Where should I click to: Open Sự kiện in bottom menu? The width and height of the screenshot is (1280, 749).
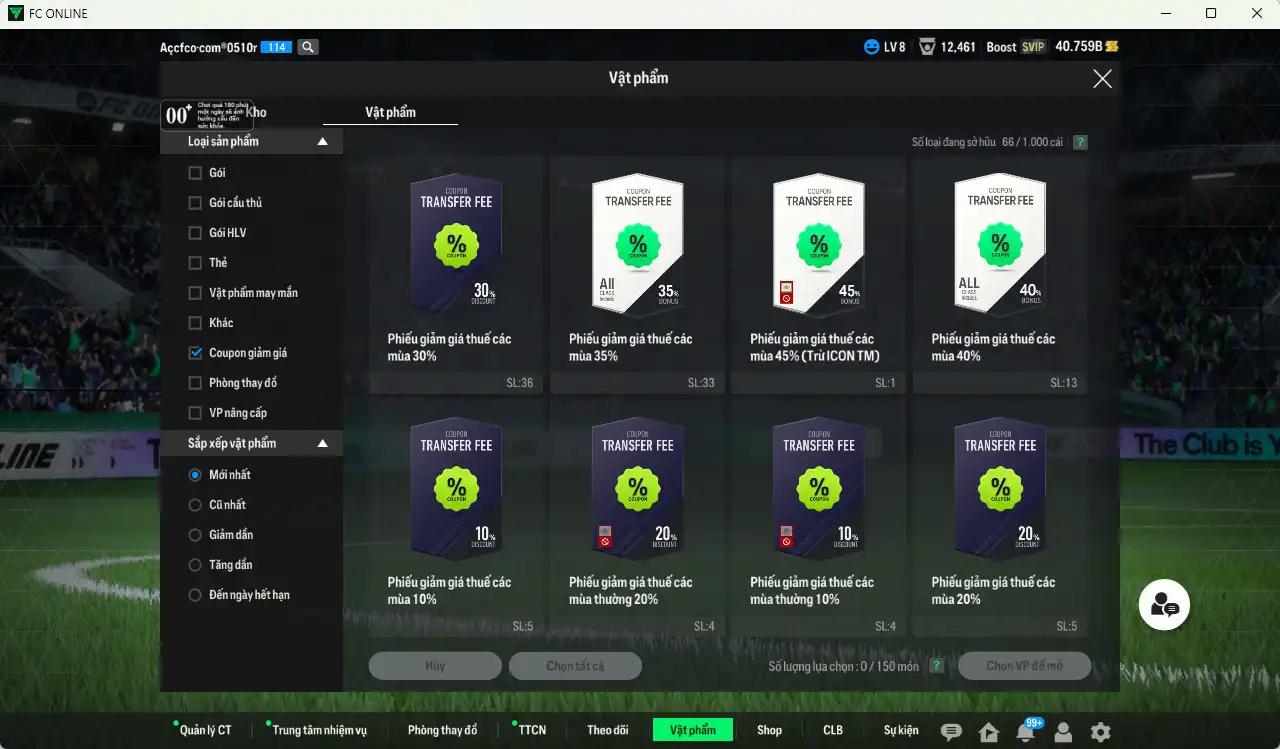point(901,730)
